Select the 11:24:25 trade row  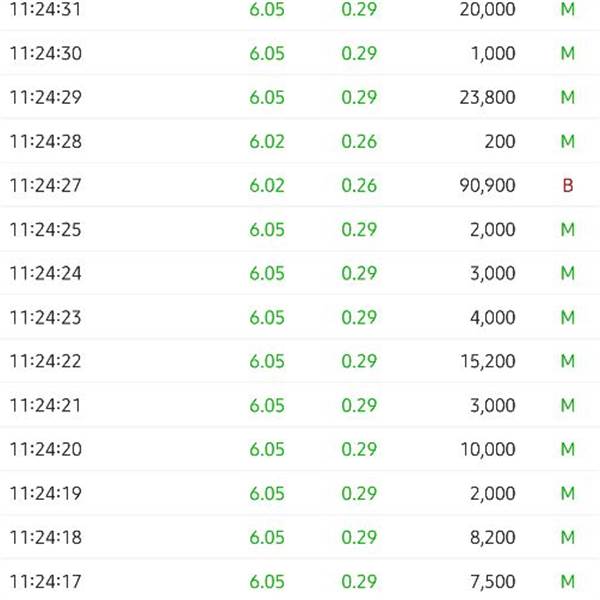(300, 229)
